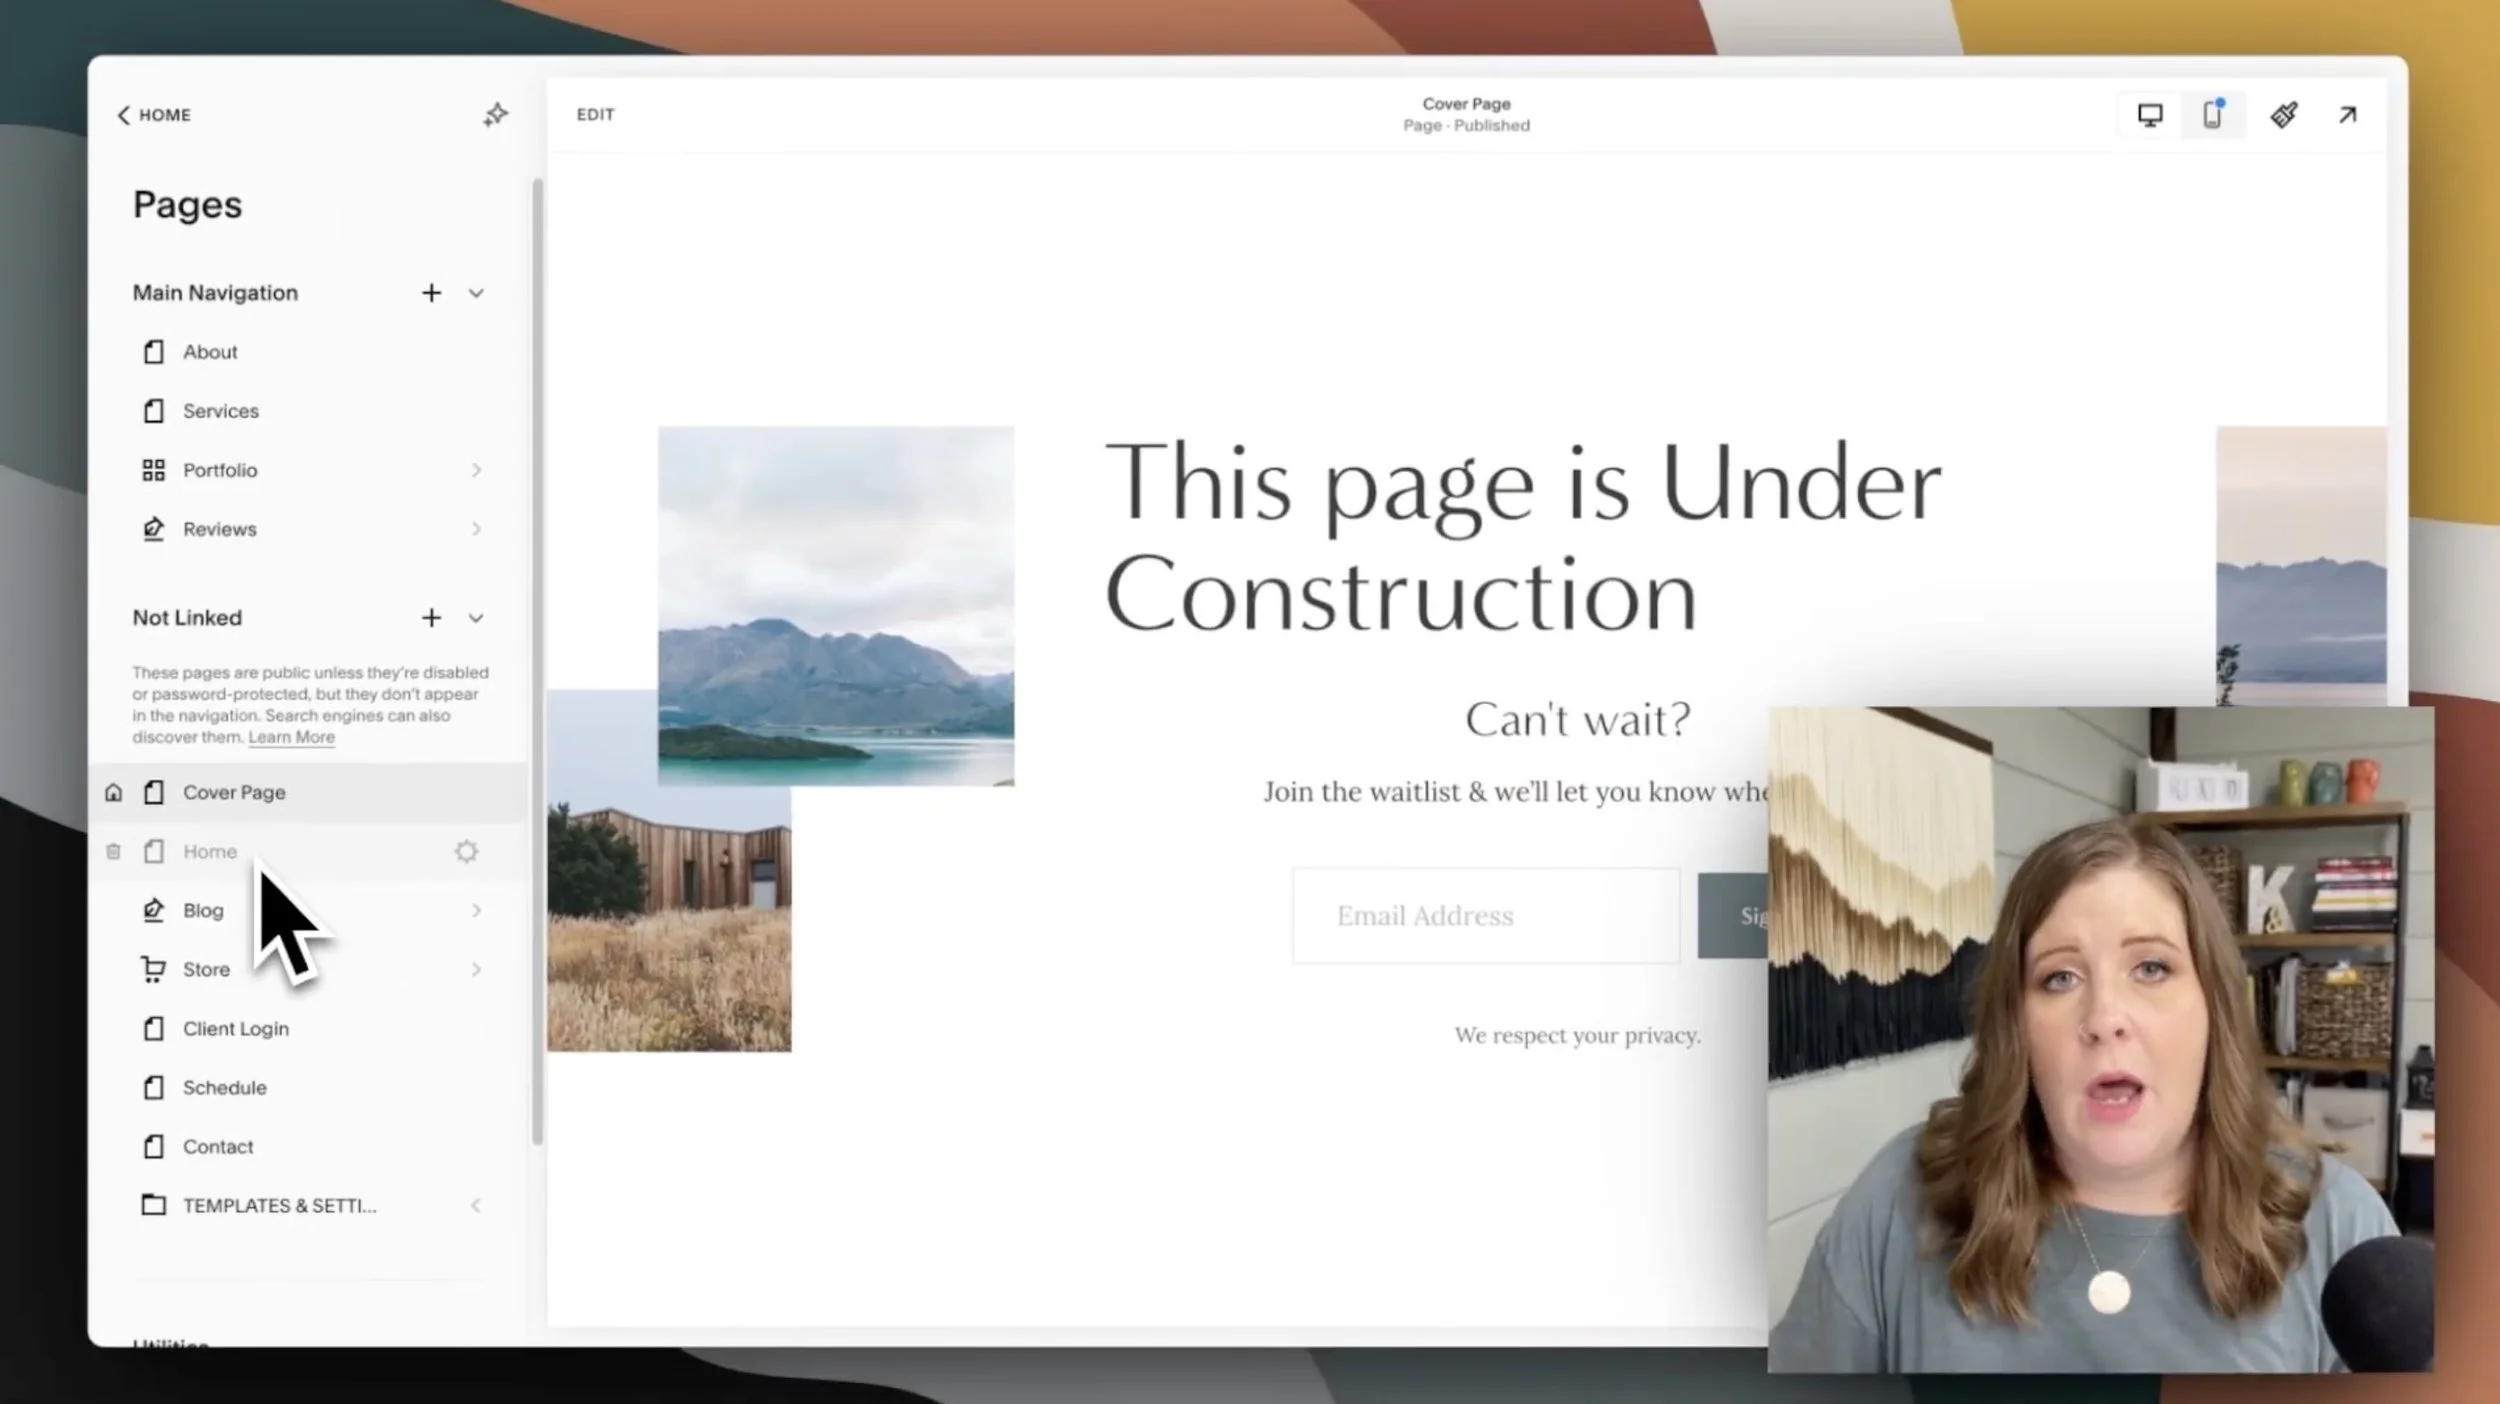Switch to mobile preview mode
The width and height of the screenshot is (2500, 1404).
(x=2212, y=114)
